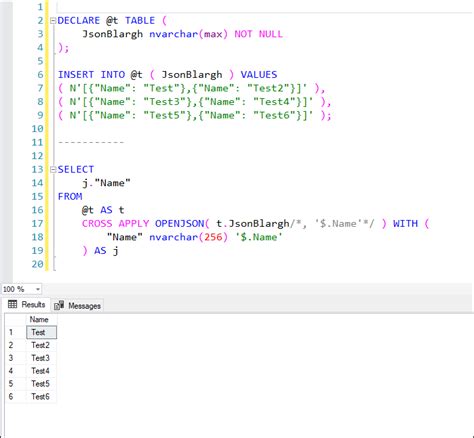
Task: Click j."Name" on line 14
Action: [106, 183]
